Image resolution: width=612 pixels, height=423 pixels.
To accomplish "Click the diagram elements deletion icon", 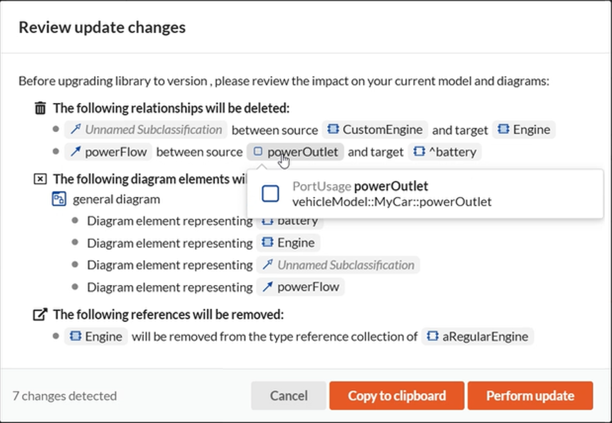I will 40,179.
